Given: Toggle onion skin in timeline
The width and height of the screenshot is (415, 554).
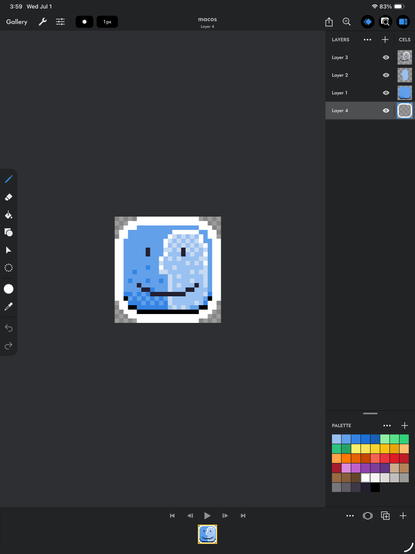Looking at the screenshot, I should coord(368,516).
